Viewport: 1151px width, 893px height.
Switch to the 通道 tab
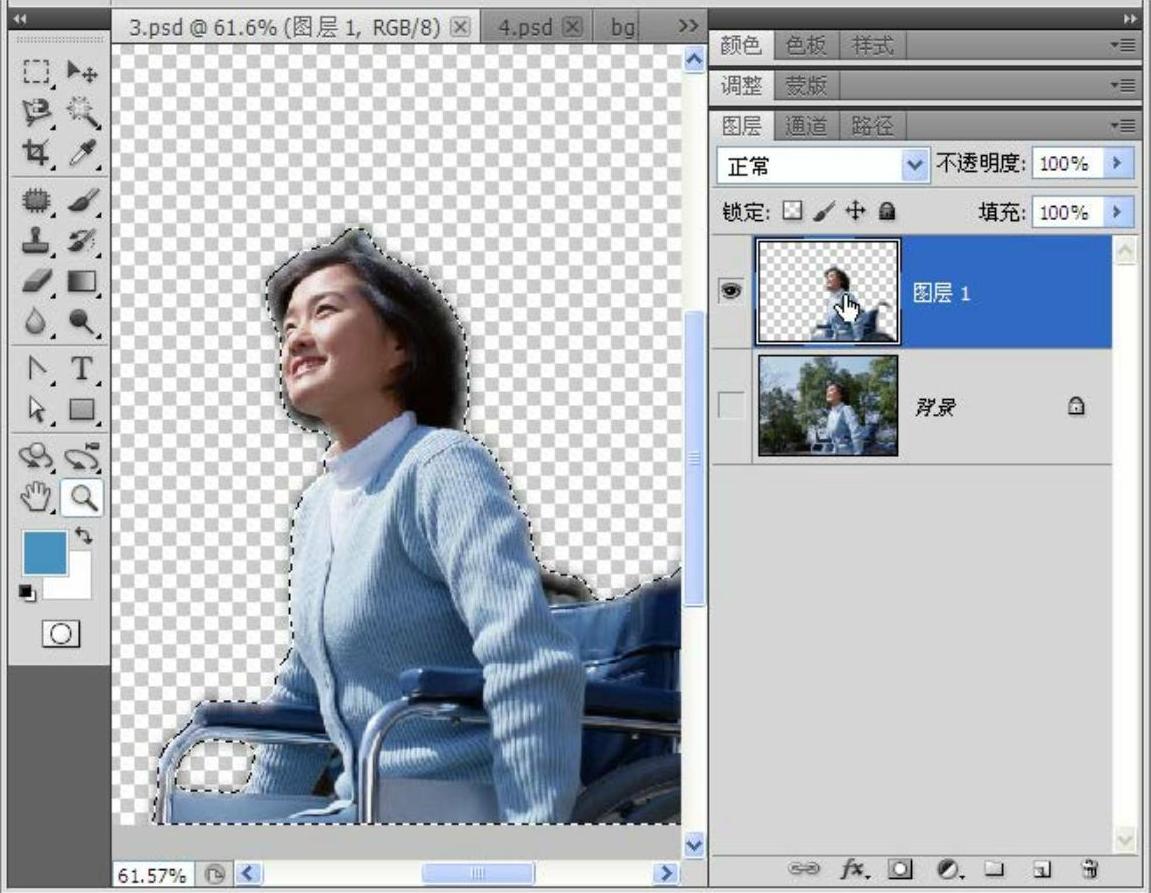click(805, 126)
